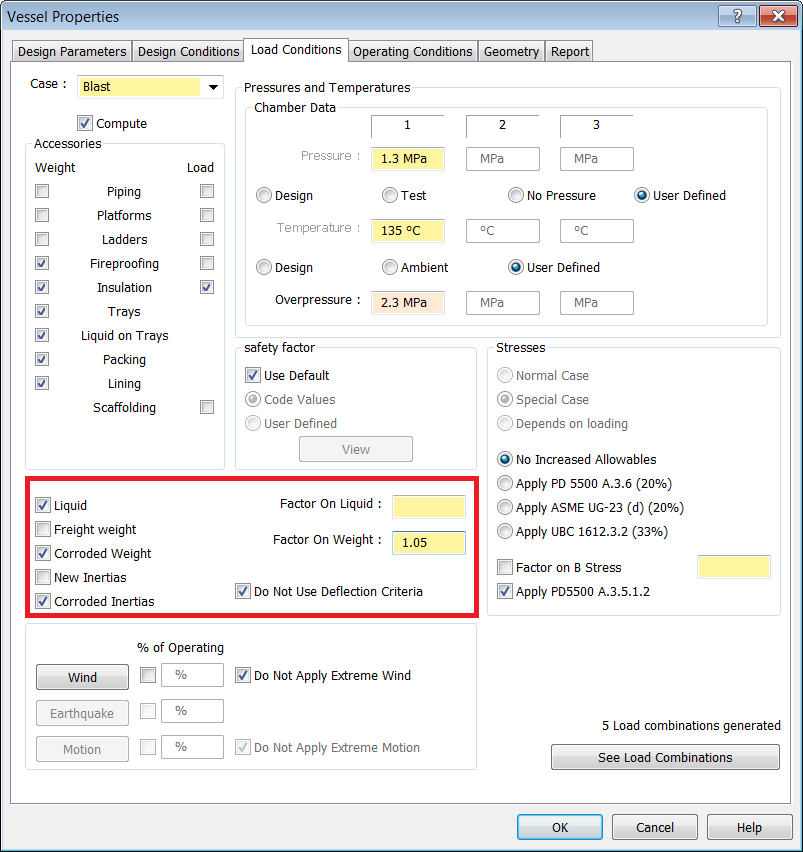
Task: Close the Vessel Properties dialog
Action: pyautogui.click(x=778, y=16)
